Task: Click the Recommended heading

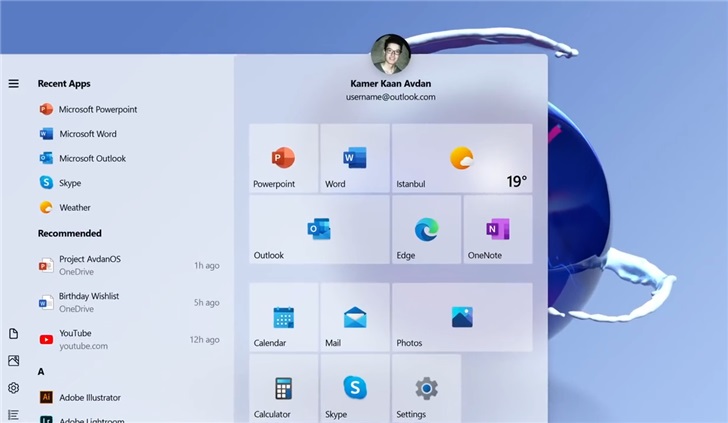Action: tap(70, 233)
